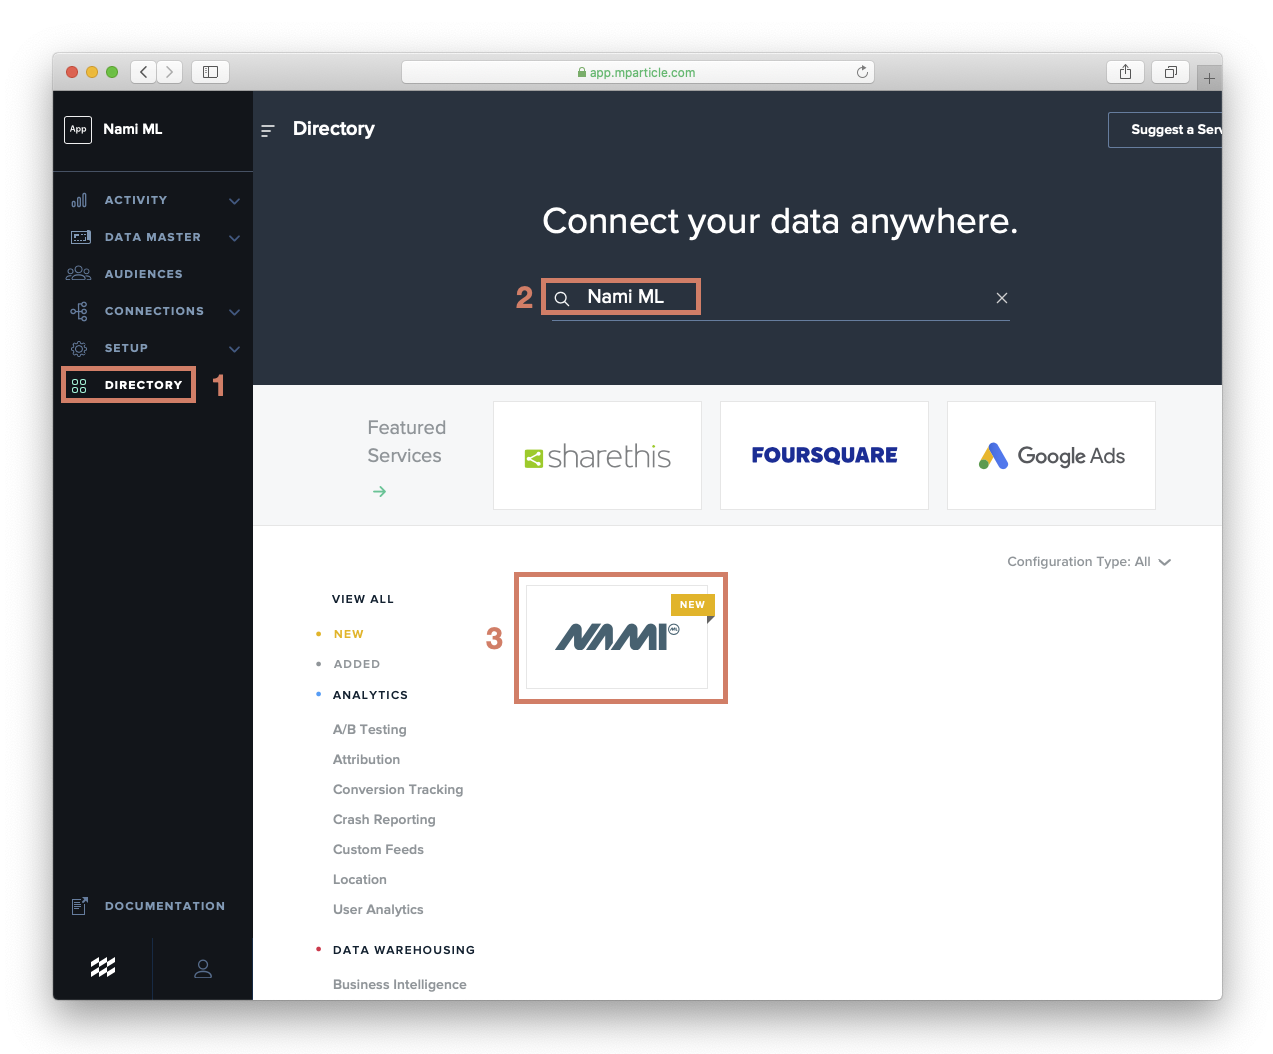Select the Analytics category
1273x1054 pixels.
(370, 695)
